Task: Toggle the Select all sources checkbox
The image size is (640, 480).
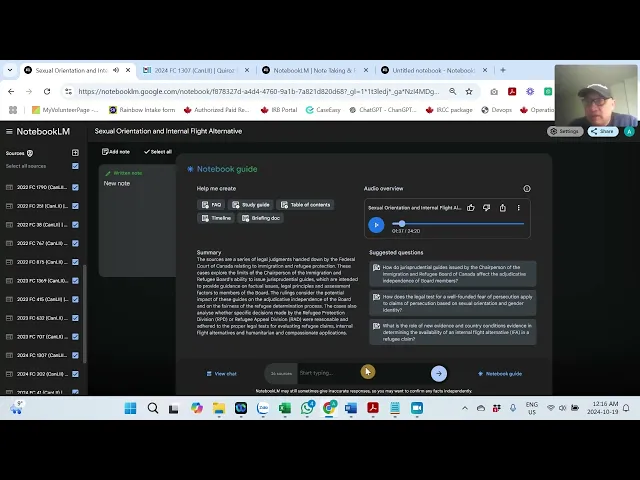Action: coord(75,166)
